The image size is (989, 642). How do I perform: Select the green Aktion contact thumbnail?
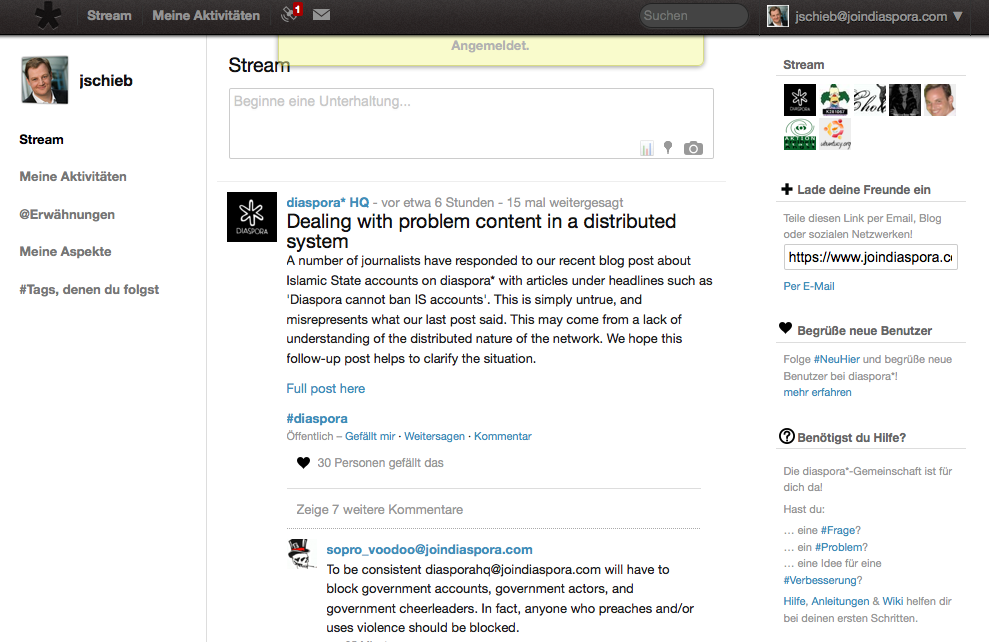click(800, 134)
